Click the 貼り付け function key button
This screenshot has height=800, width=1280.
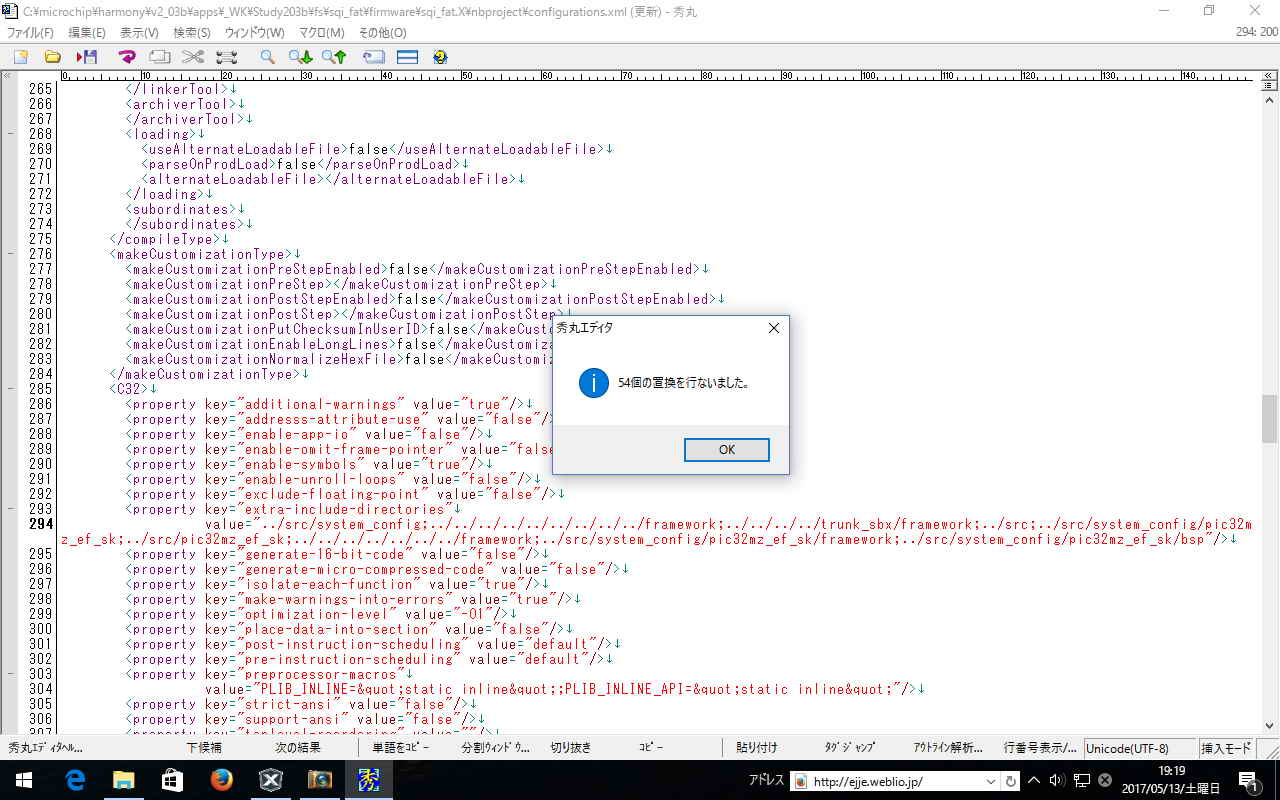[x=757, y=748]
